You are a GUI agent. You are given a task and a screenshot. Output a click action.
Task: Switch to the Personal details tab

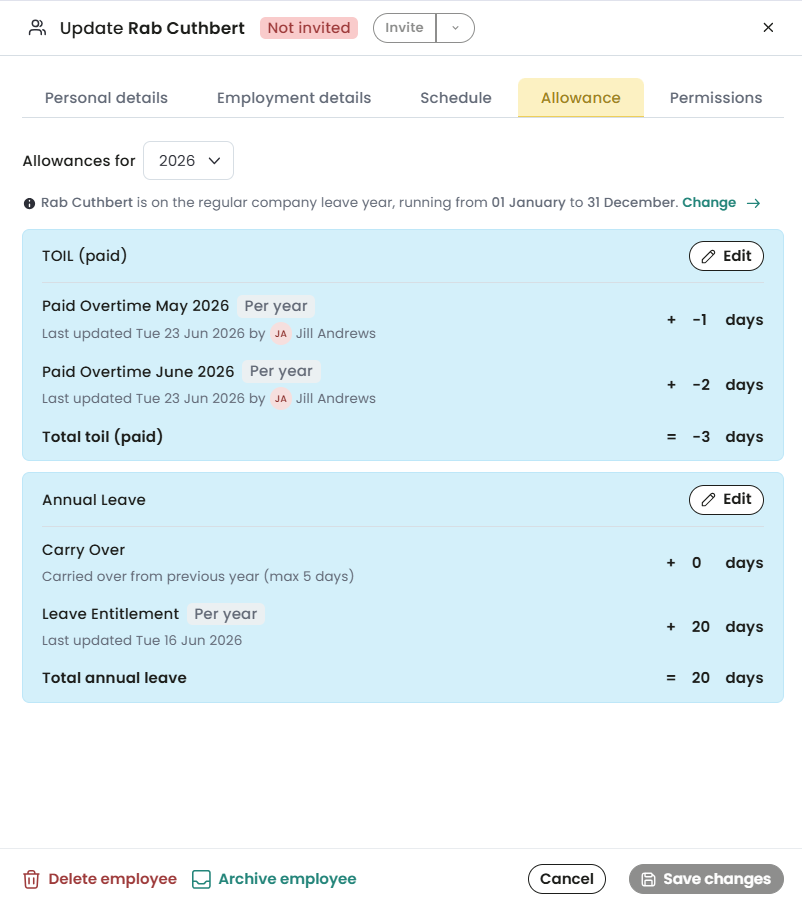coord(106,98)
